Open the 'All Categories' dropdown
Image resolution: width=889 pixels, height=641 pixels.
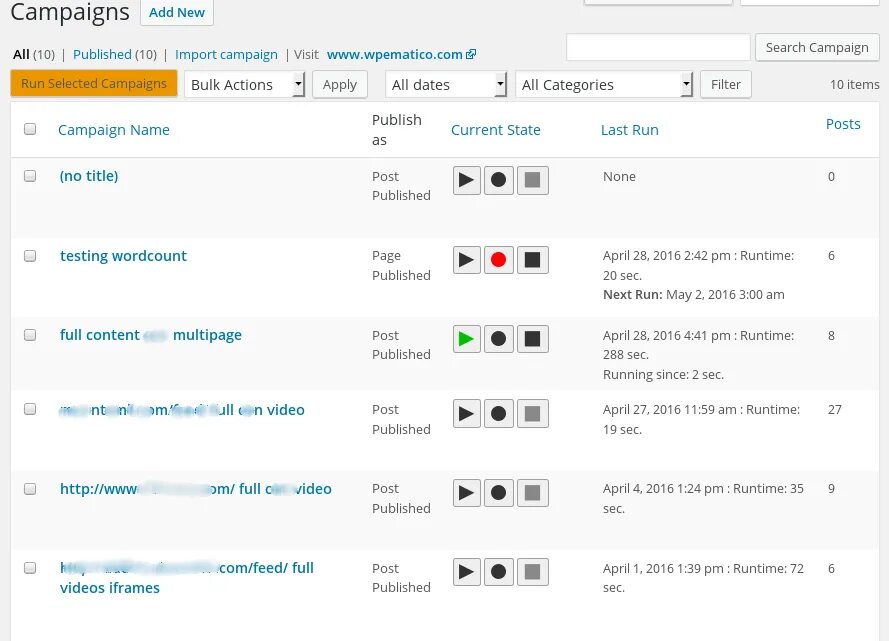pyautogui.click(x=603, y=84)
